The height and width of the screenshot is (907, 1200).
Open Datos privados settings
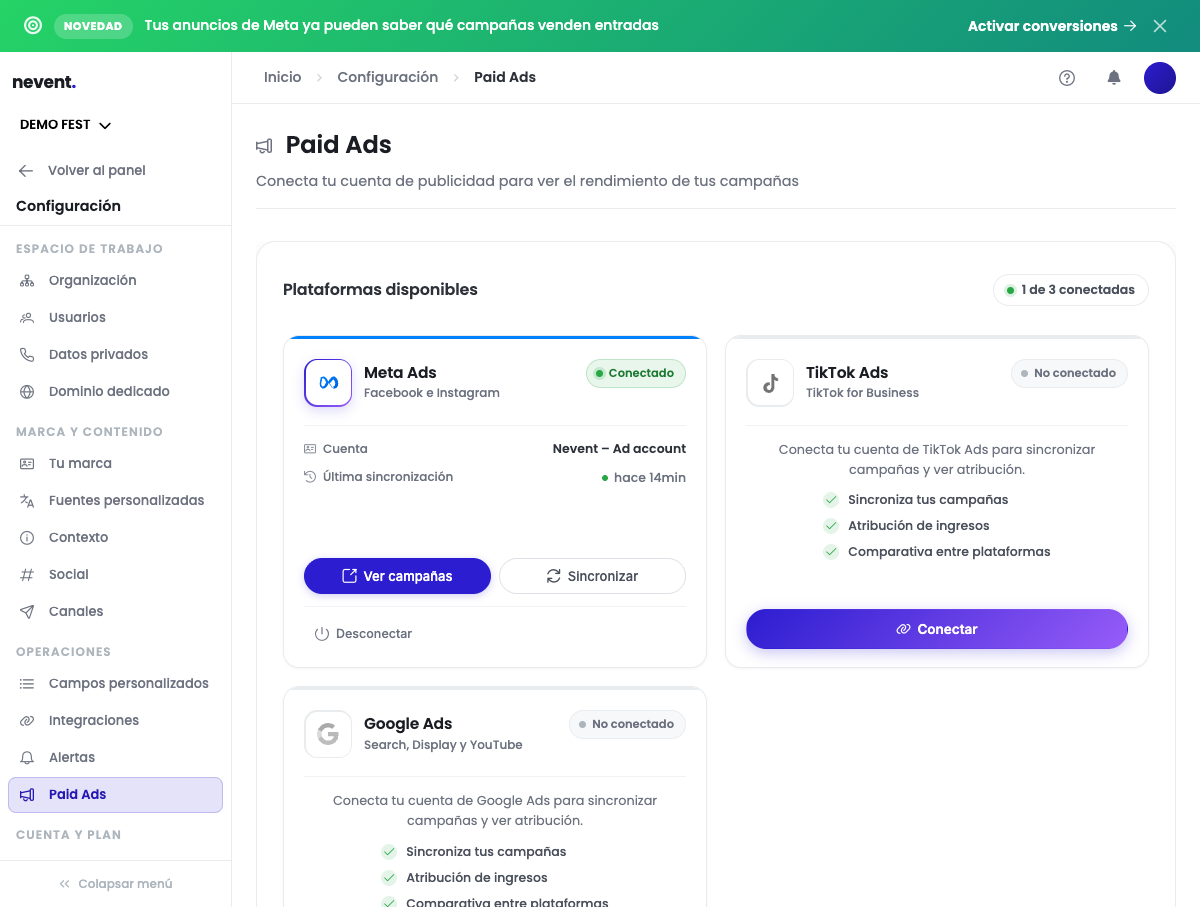tap(115, 355)
